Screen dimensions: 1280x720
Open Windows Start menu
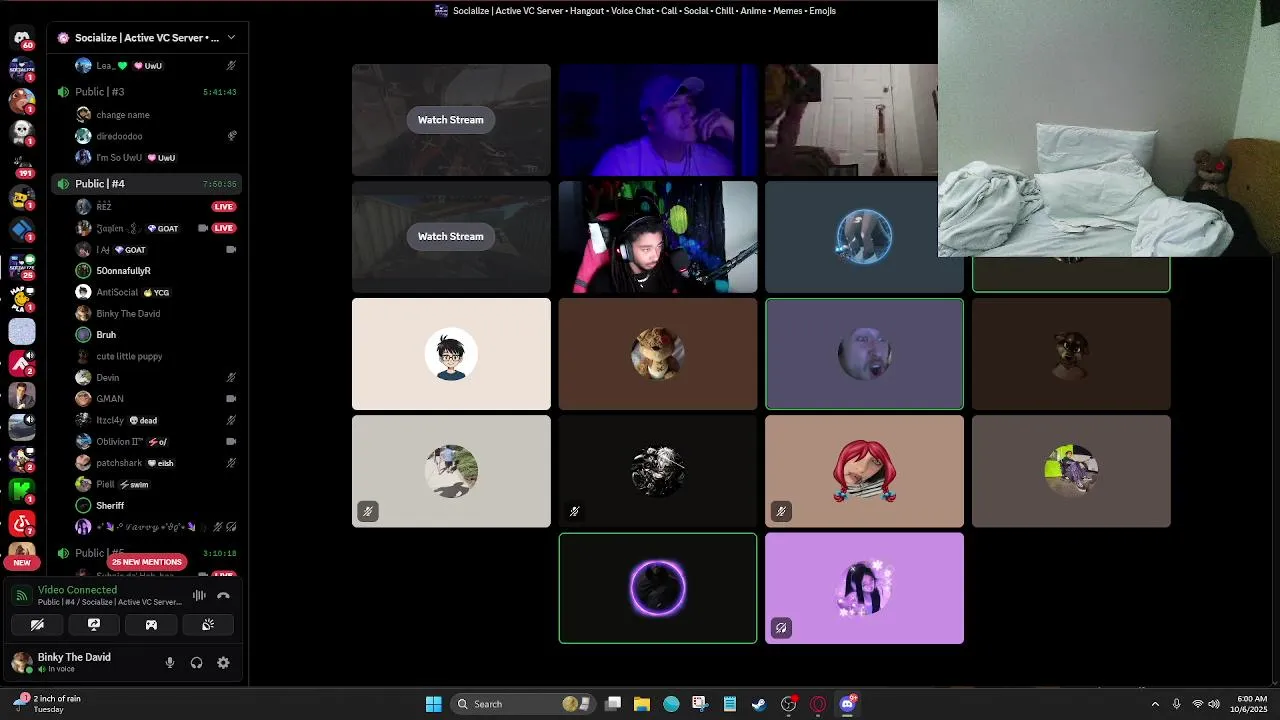point(433,704)
